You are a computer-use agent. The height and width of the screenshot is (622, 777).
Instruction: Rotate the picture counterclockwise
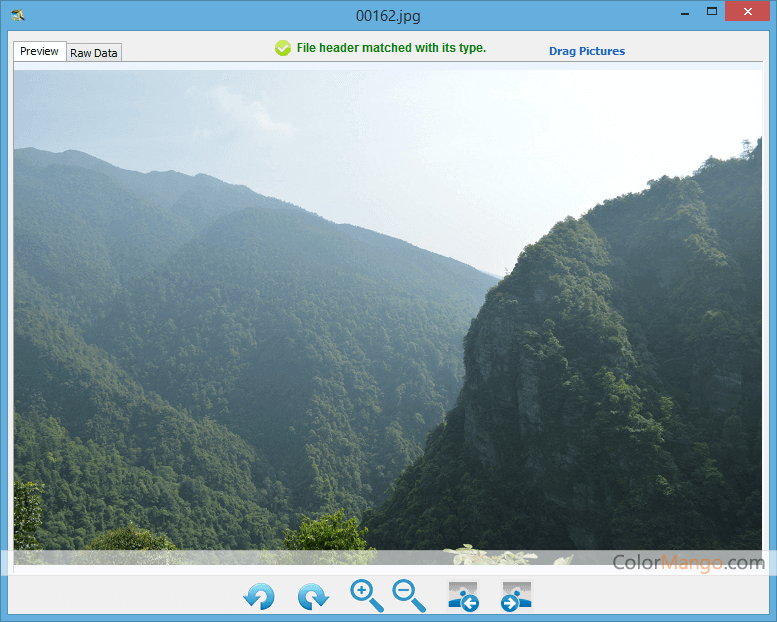(x=259, y=597)
